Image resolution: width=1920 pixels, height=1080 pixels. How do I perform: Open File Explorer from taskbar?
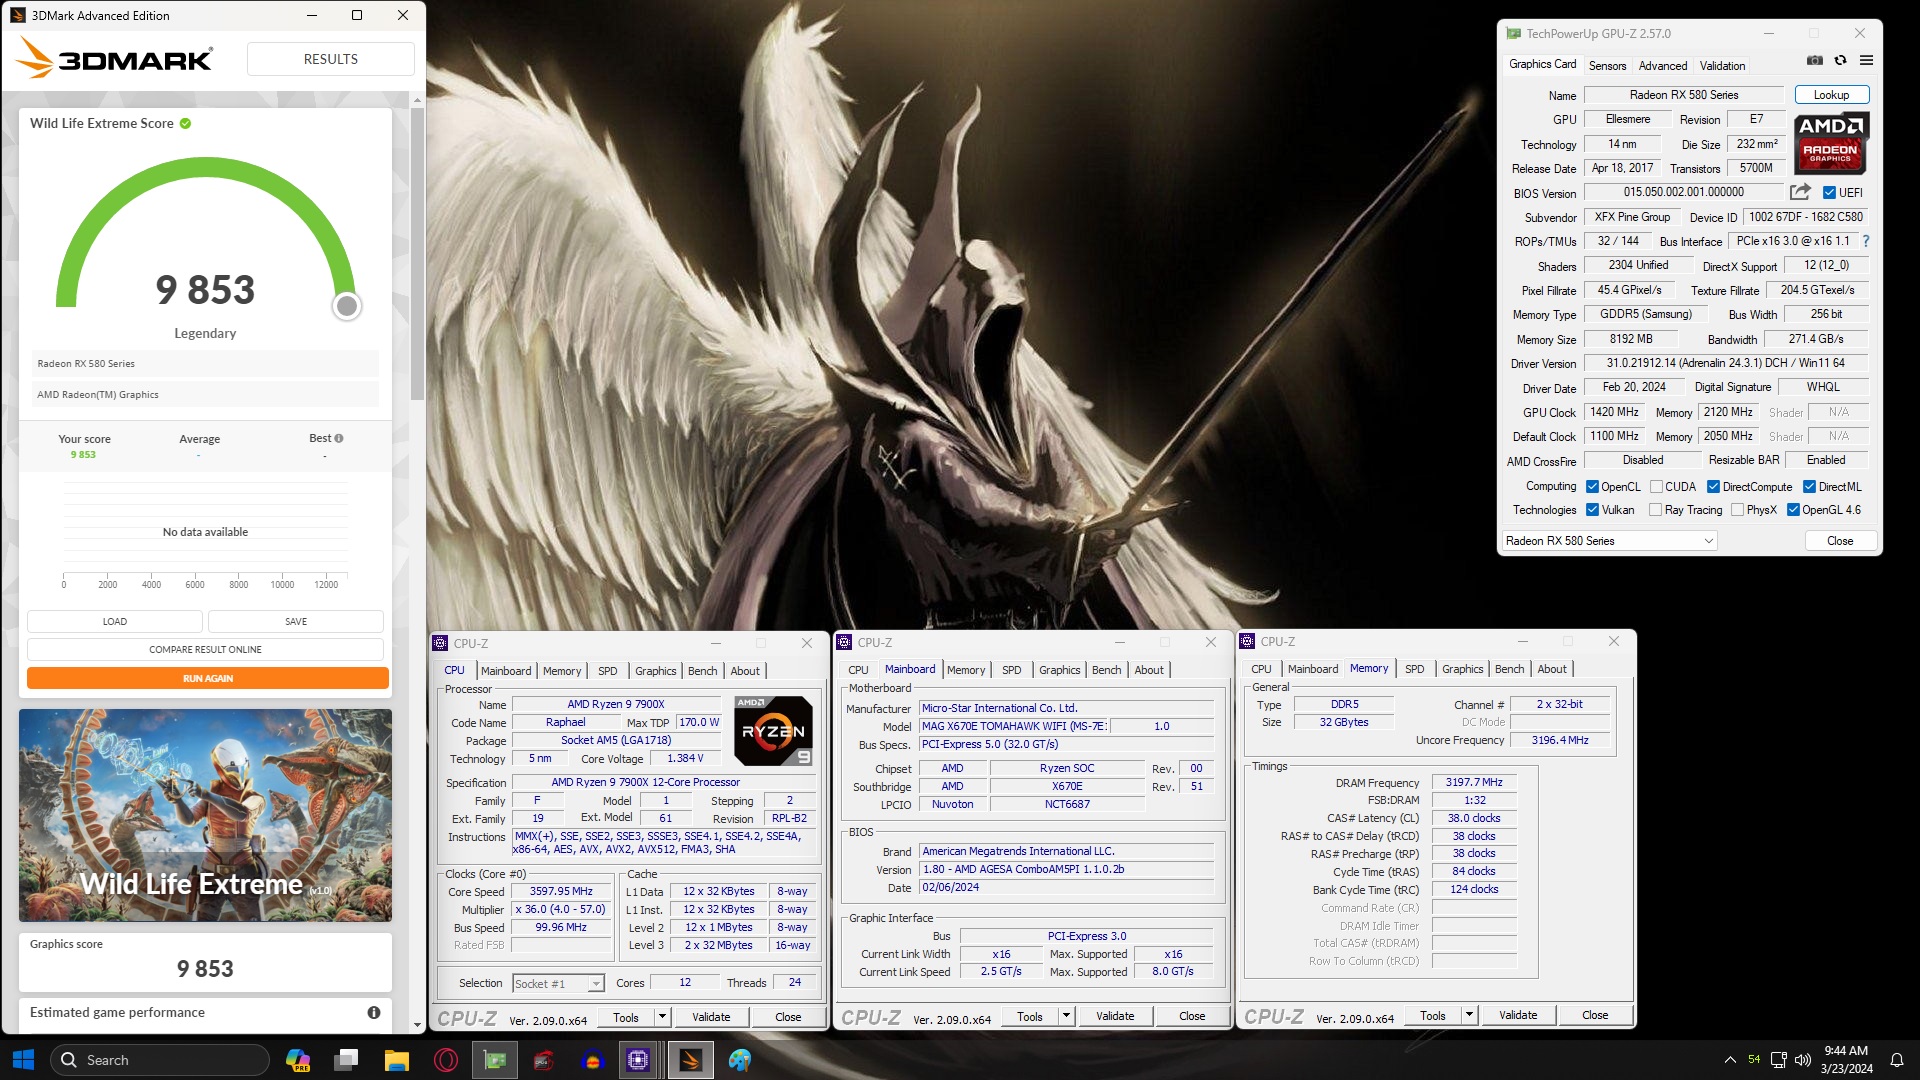pyautogui.click(x=397, y=1060)
